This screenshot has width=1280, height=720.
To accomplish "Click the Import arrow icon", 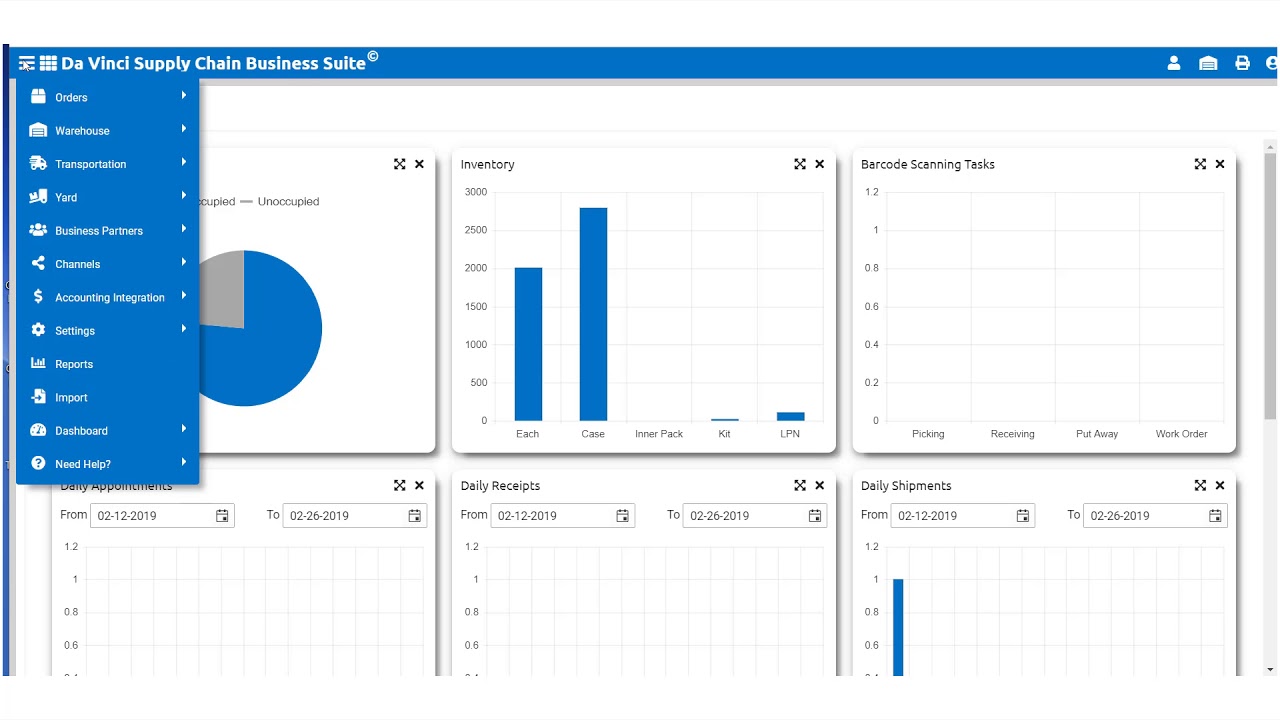I will pyautogui.click(x=38, y=397).
